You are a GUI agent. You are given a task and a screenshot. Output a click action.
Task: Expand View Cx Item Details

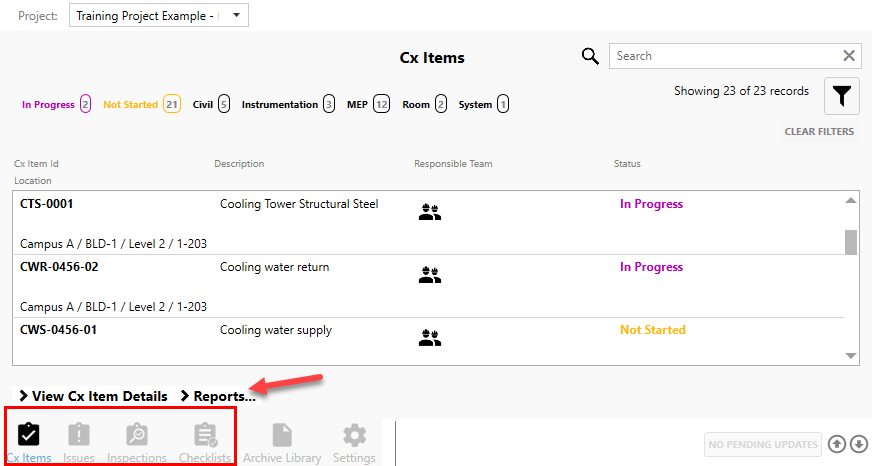tap(93, 396)
